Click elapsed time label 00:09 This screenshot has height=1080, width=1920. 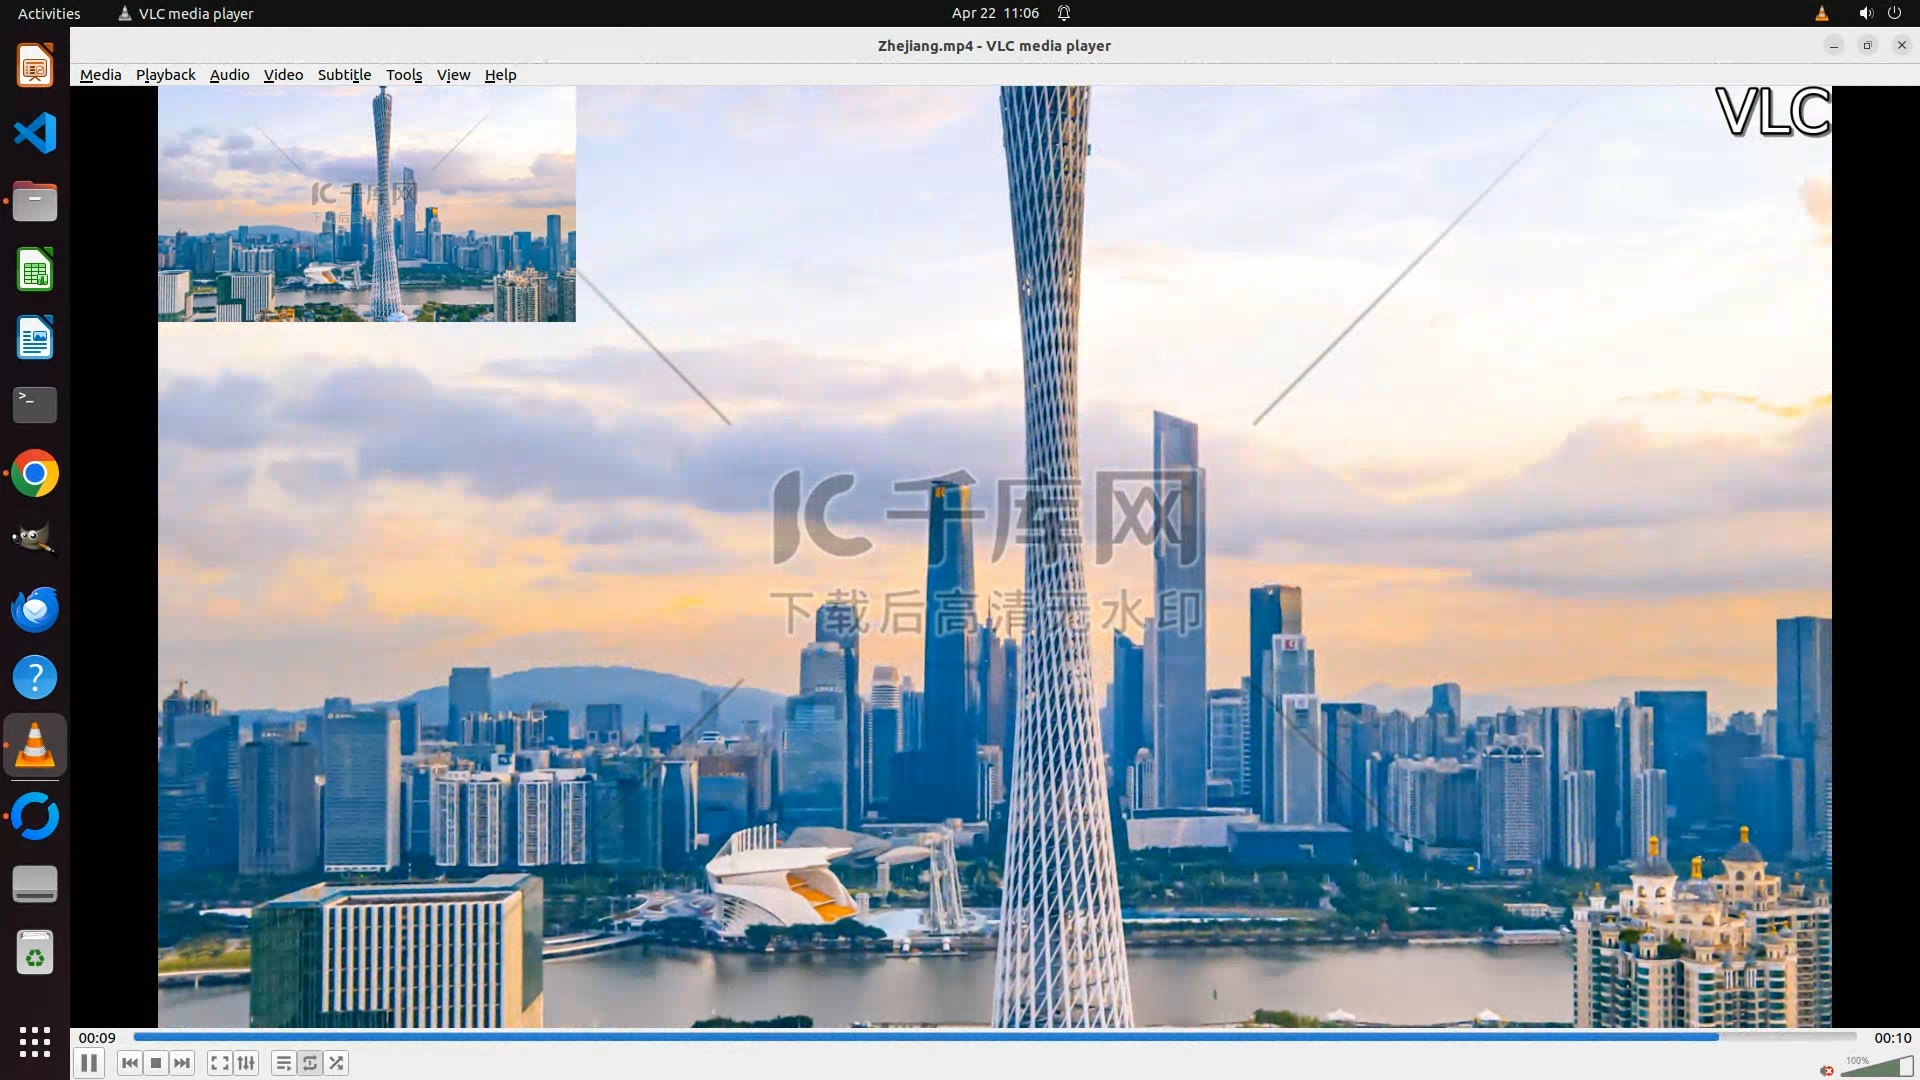coord(97,1038)
